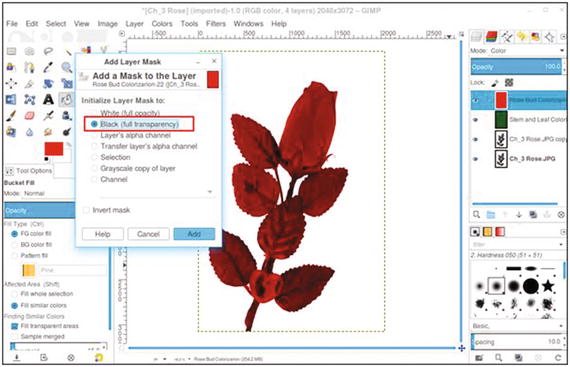Open the File menu
The image size is (570, 367).
click(12, 24)
